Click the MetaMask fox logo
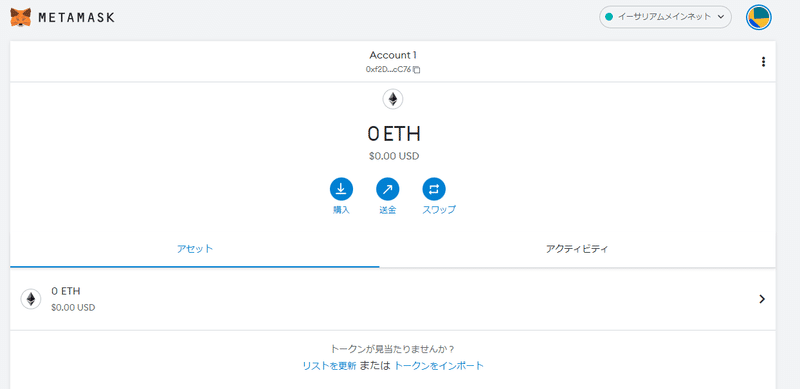The image size is (800, 389). (x=20, y=17)
